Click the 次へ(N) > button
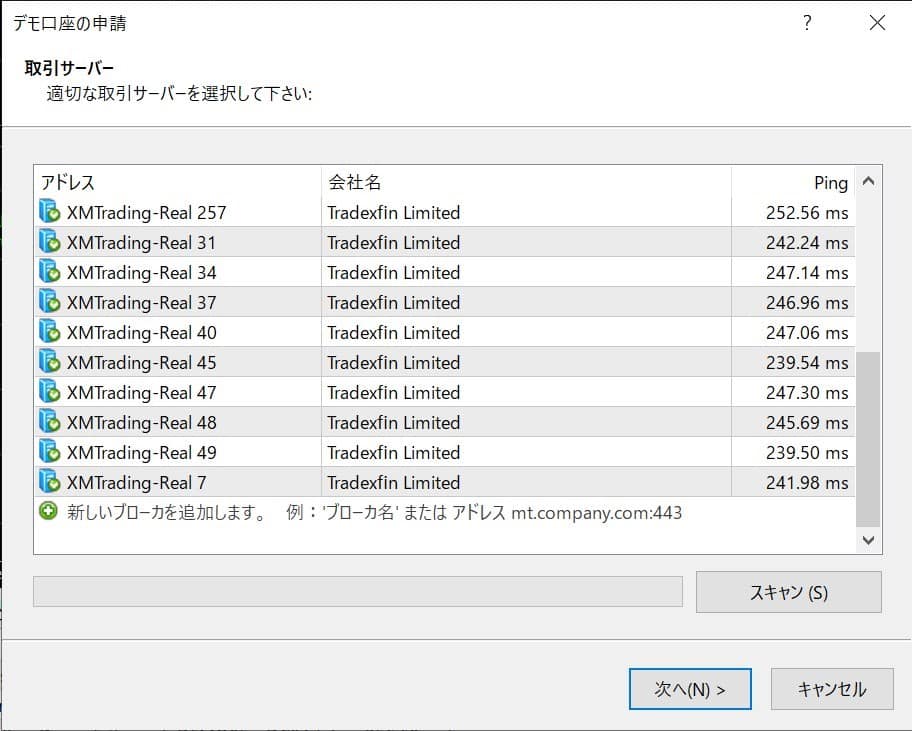The width and height of the screenshot is (912, 731). pos(690,689)
